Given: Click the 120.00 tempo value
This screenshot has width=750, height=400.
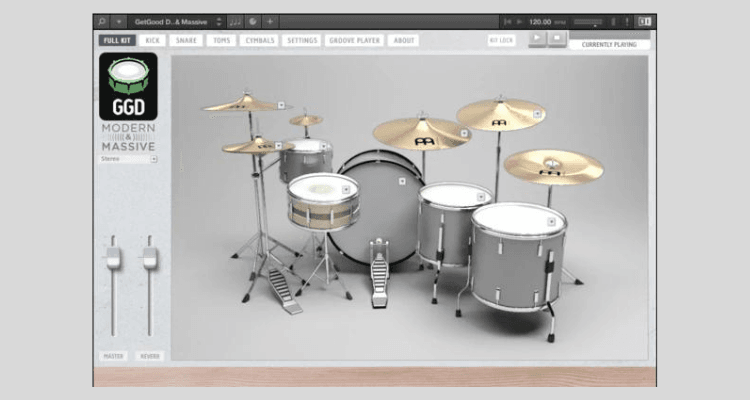Looking at the screenshot, I should click(540, 22).
